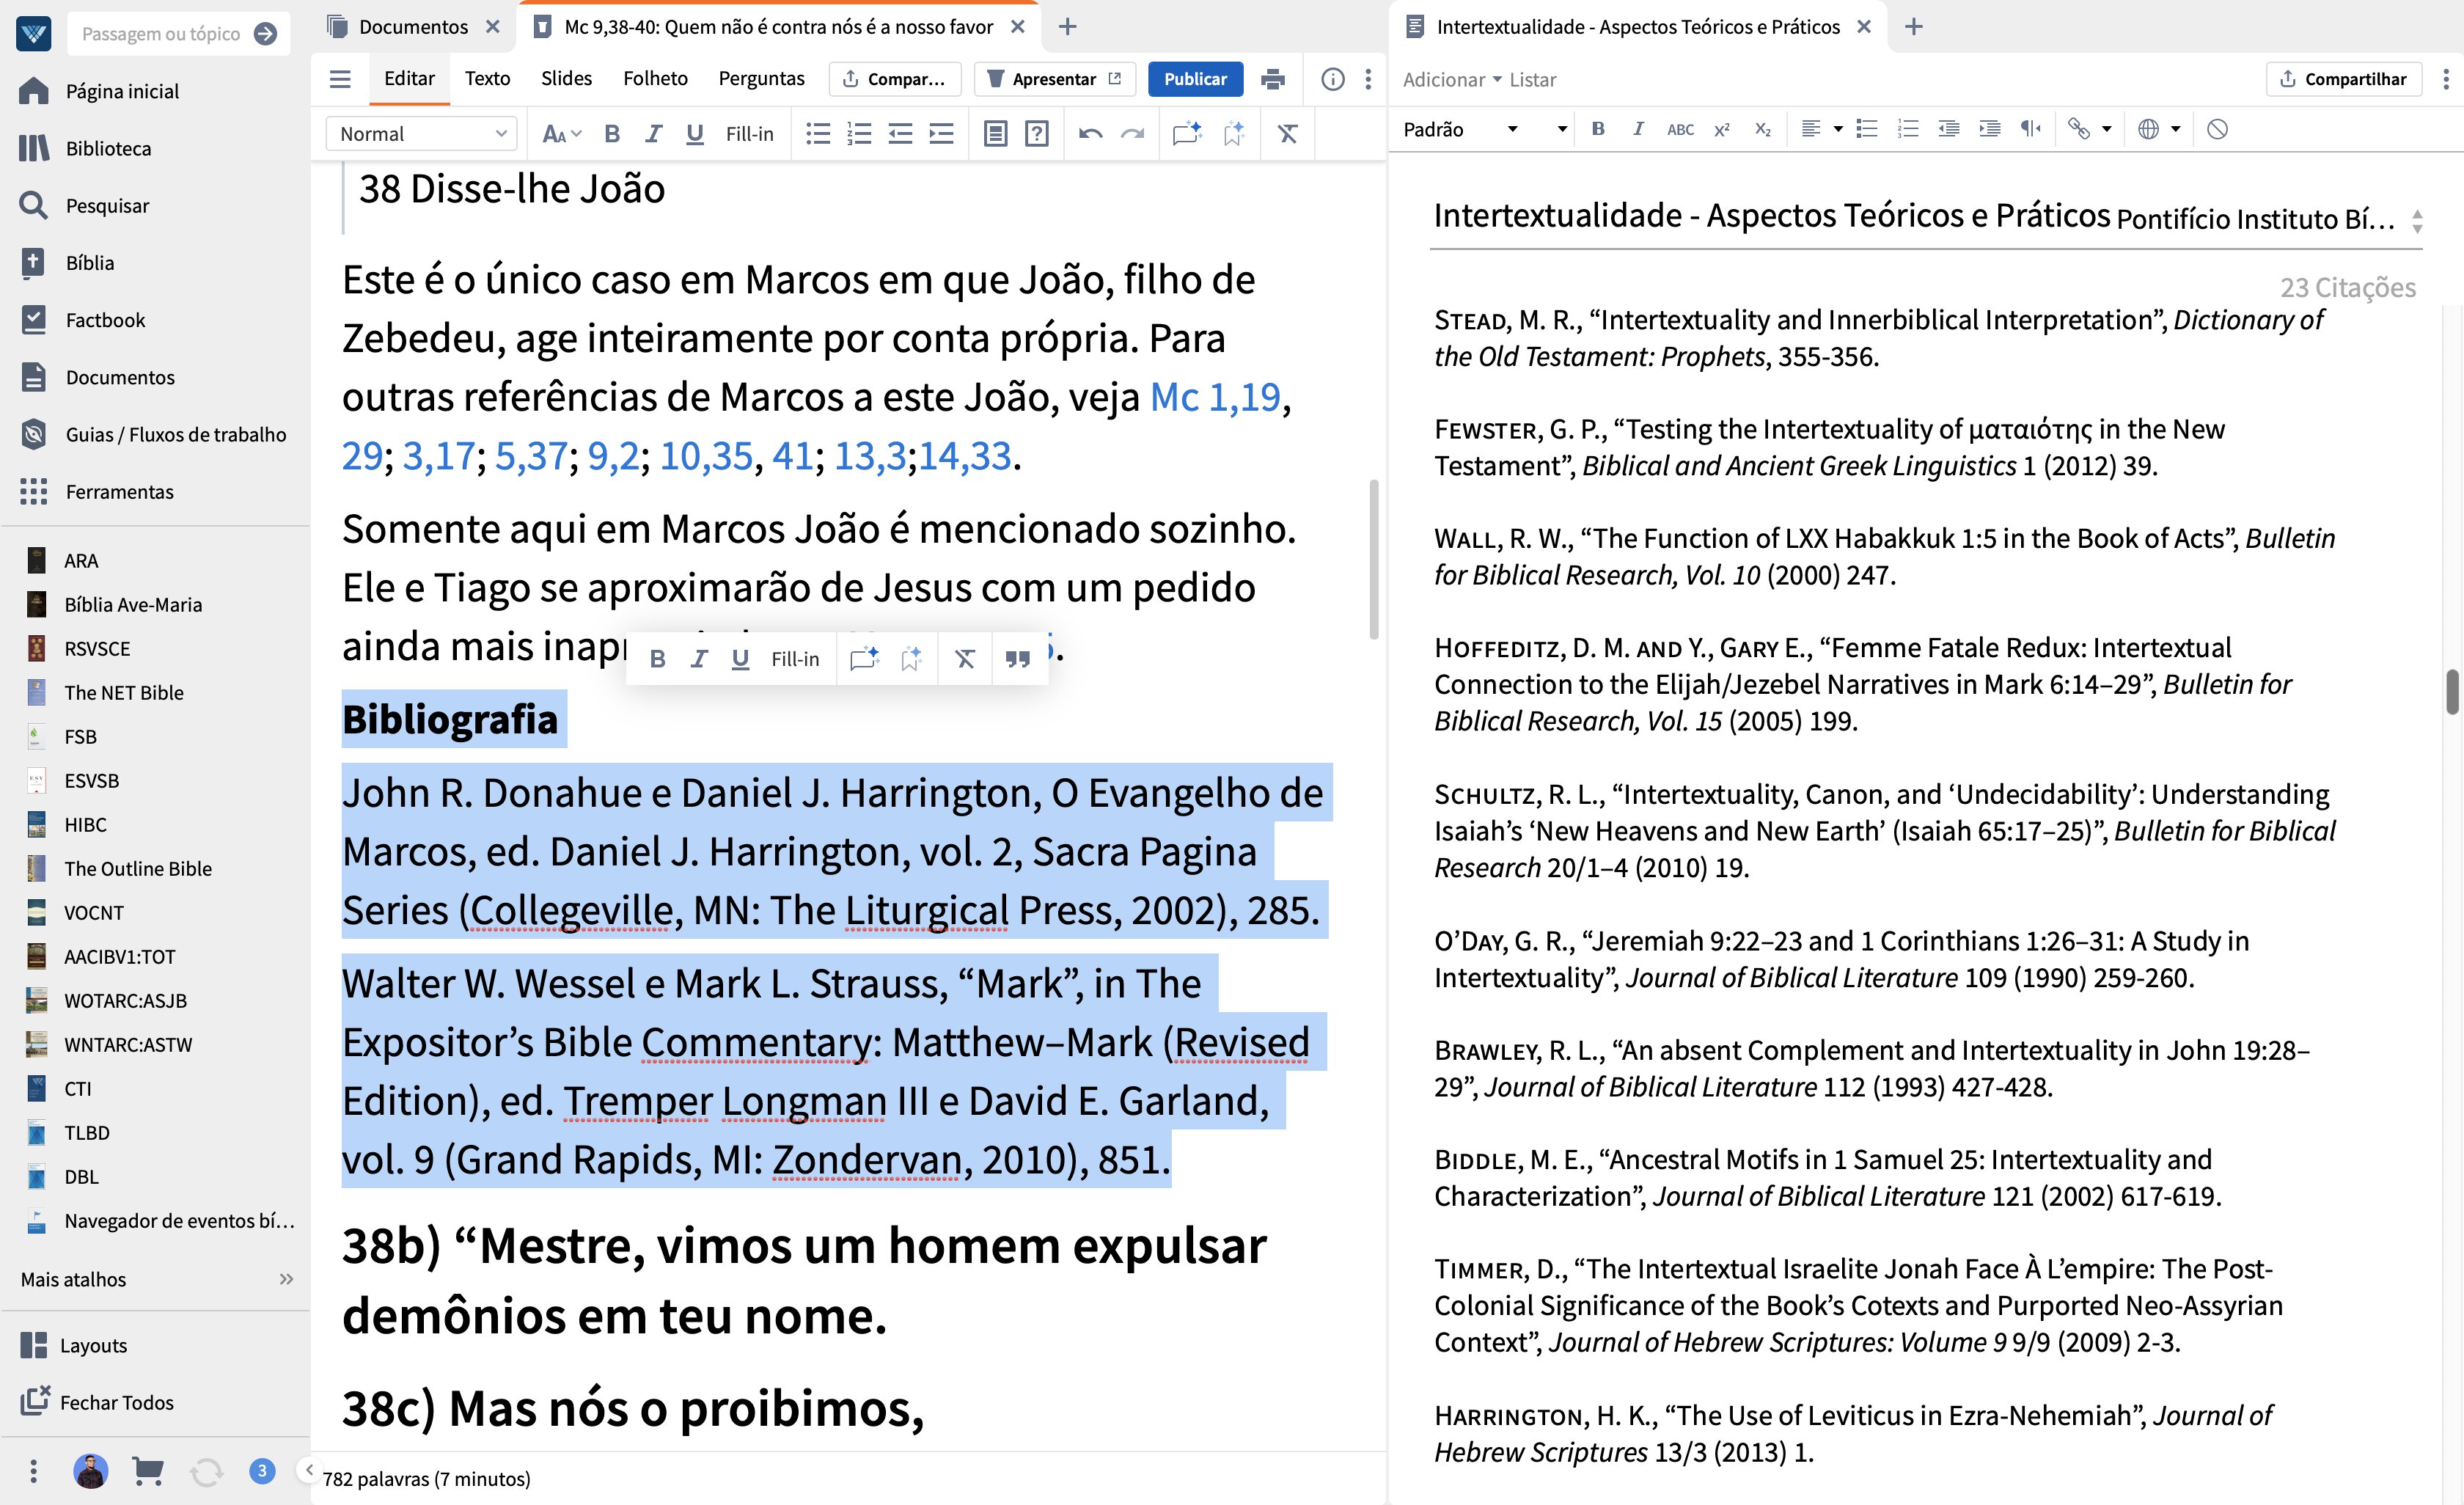
Task: Click the Apresentar button
Action: click(x=1055, y=79)
